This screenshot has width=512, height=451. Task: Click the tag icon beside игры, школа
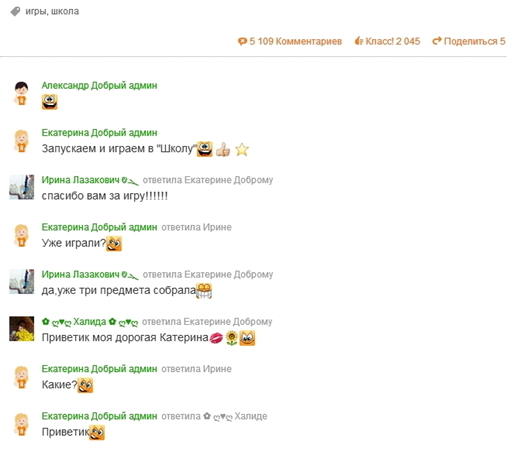coord(15,12)
